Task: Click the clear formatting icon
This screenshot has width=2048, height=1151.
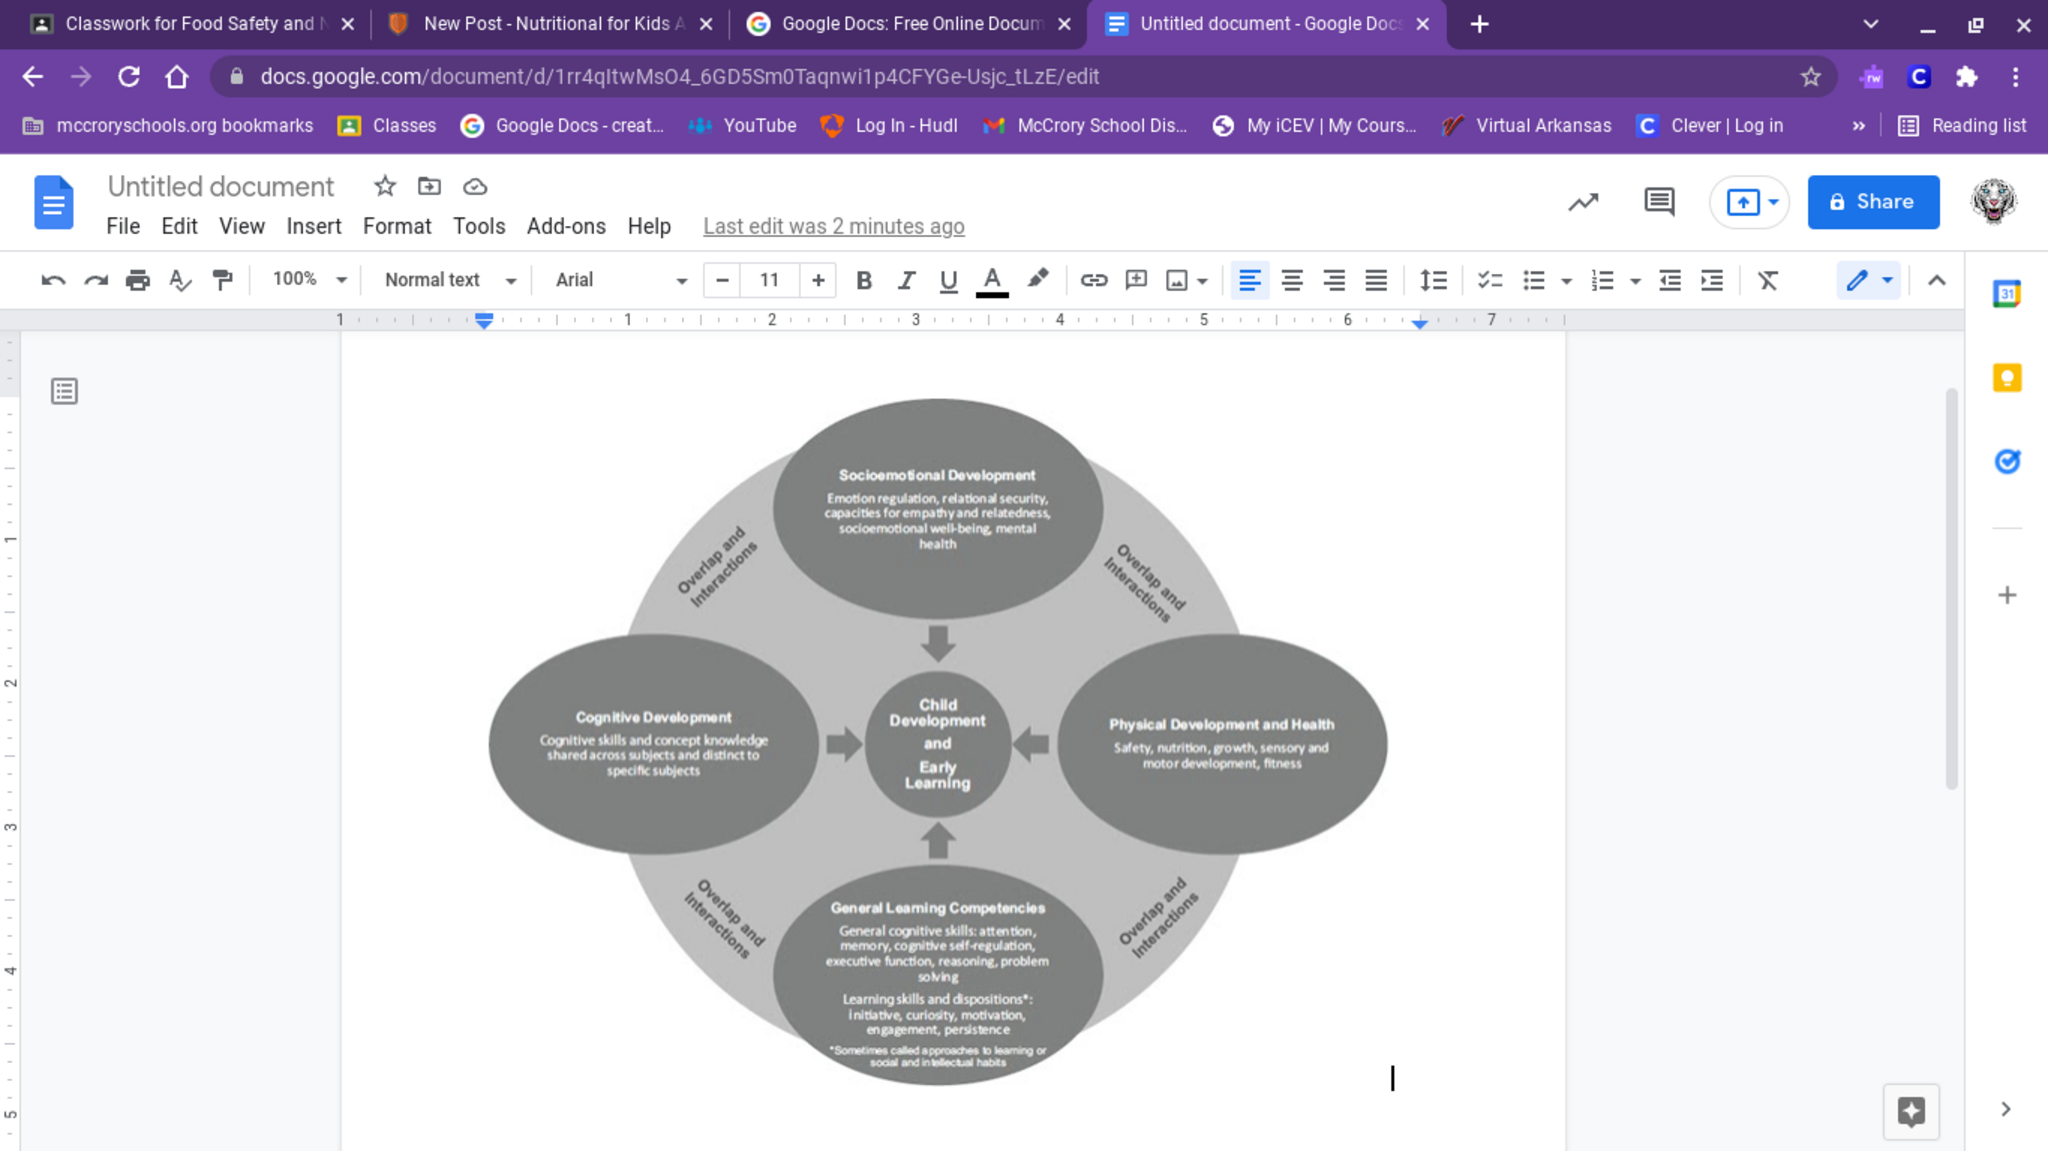Action: tap(1767, 280)
